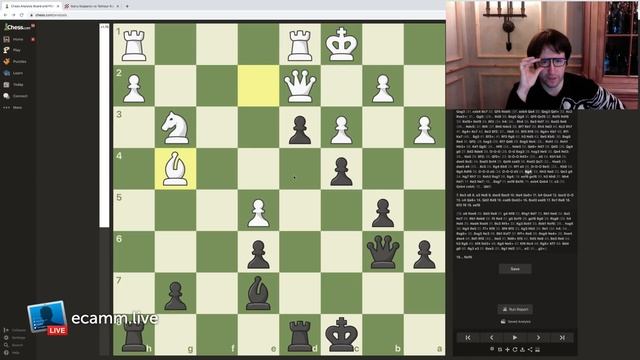Open a new browser tab
The height and width of the screenshot is (360, 640).
[x=127, y=6]
